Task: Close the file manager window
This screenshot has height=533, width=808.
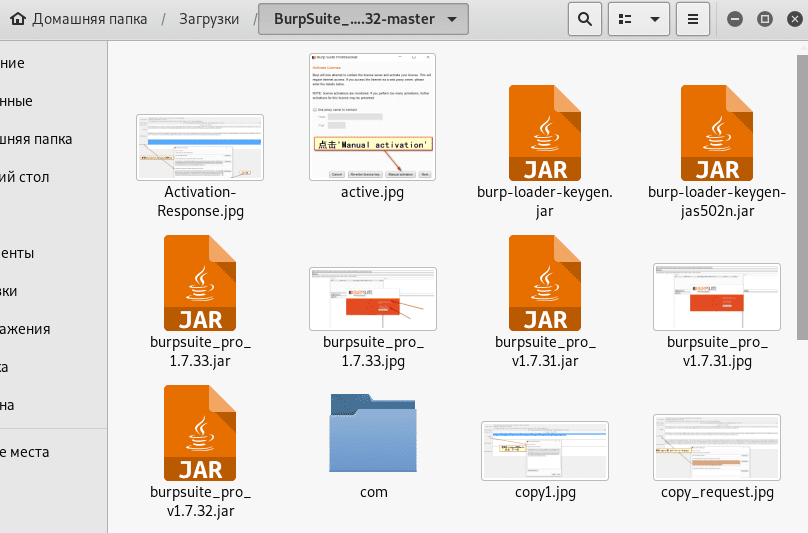Action: click(x=795, y=19)
